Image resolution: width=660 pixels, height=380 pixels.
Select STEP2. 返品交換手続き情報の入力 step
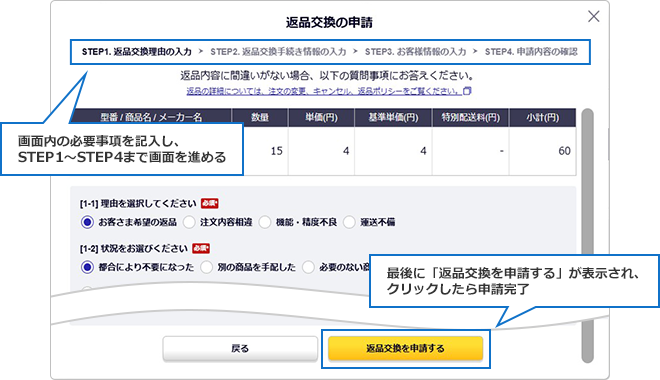point(278,52)
